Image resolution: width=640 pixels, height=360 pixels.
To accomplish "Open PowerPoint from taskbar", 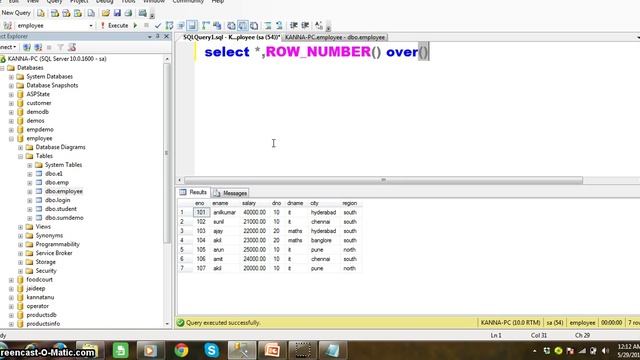I will click(x=272, y=350).
